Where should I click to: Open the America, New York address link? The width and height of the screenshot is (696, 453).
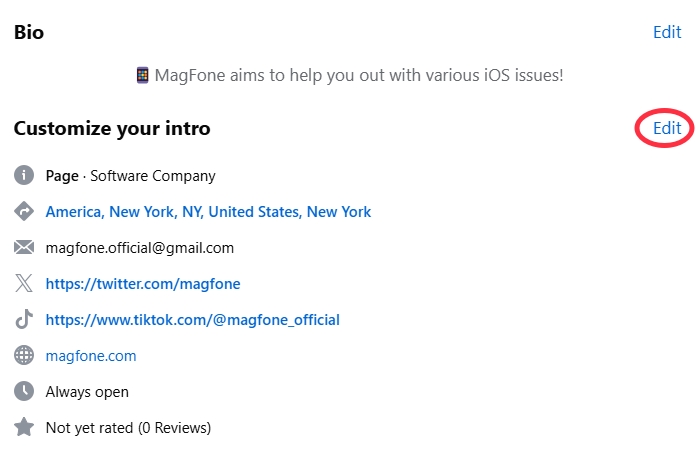208,212
